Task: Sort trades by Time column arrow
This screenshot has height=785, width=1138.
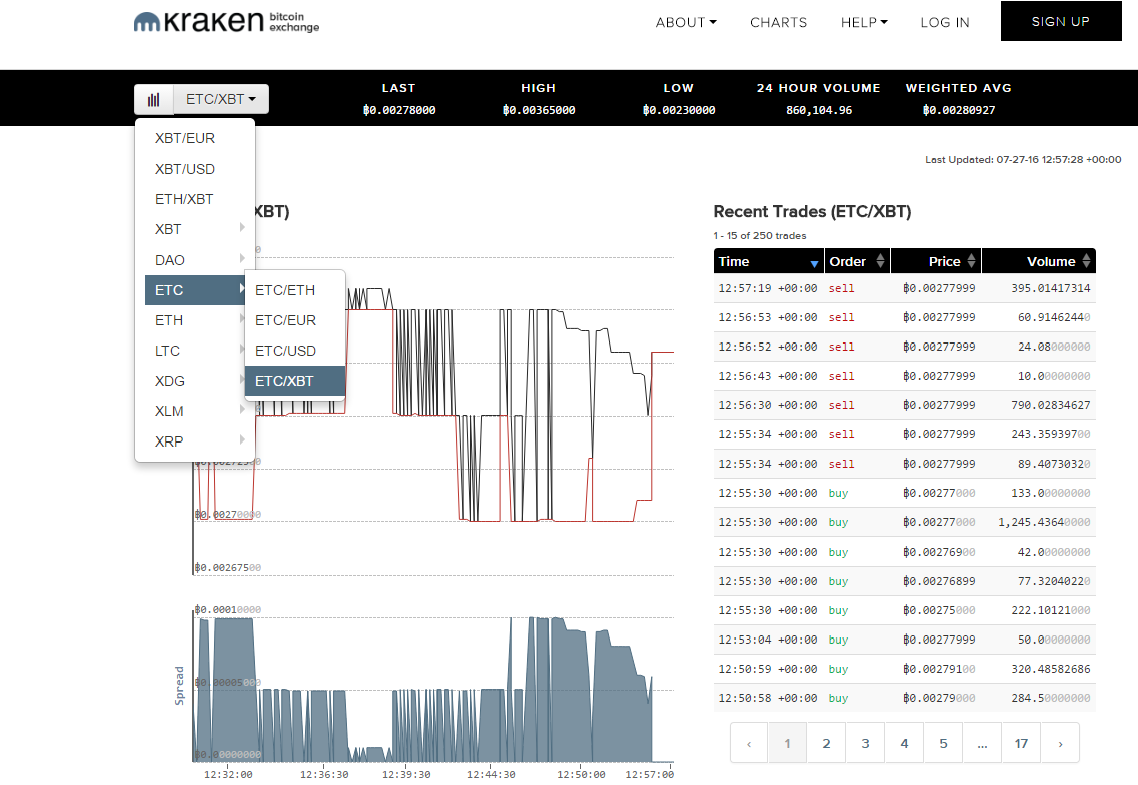Action: 814,263
